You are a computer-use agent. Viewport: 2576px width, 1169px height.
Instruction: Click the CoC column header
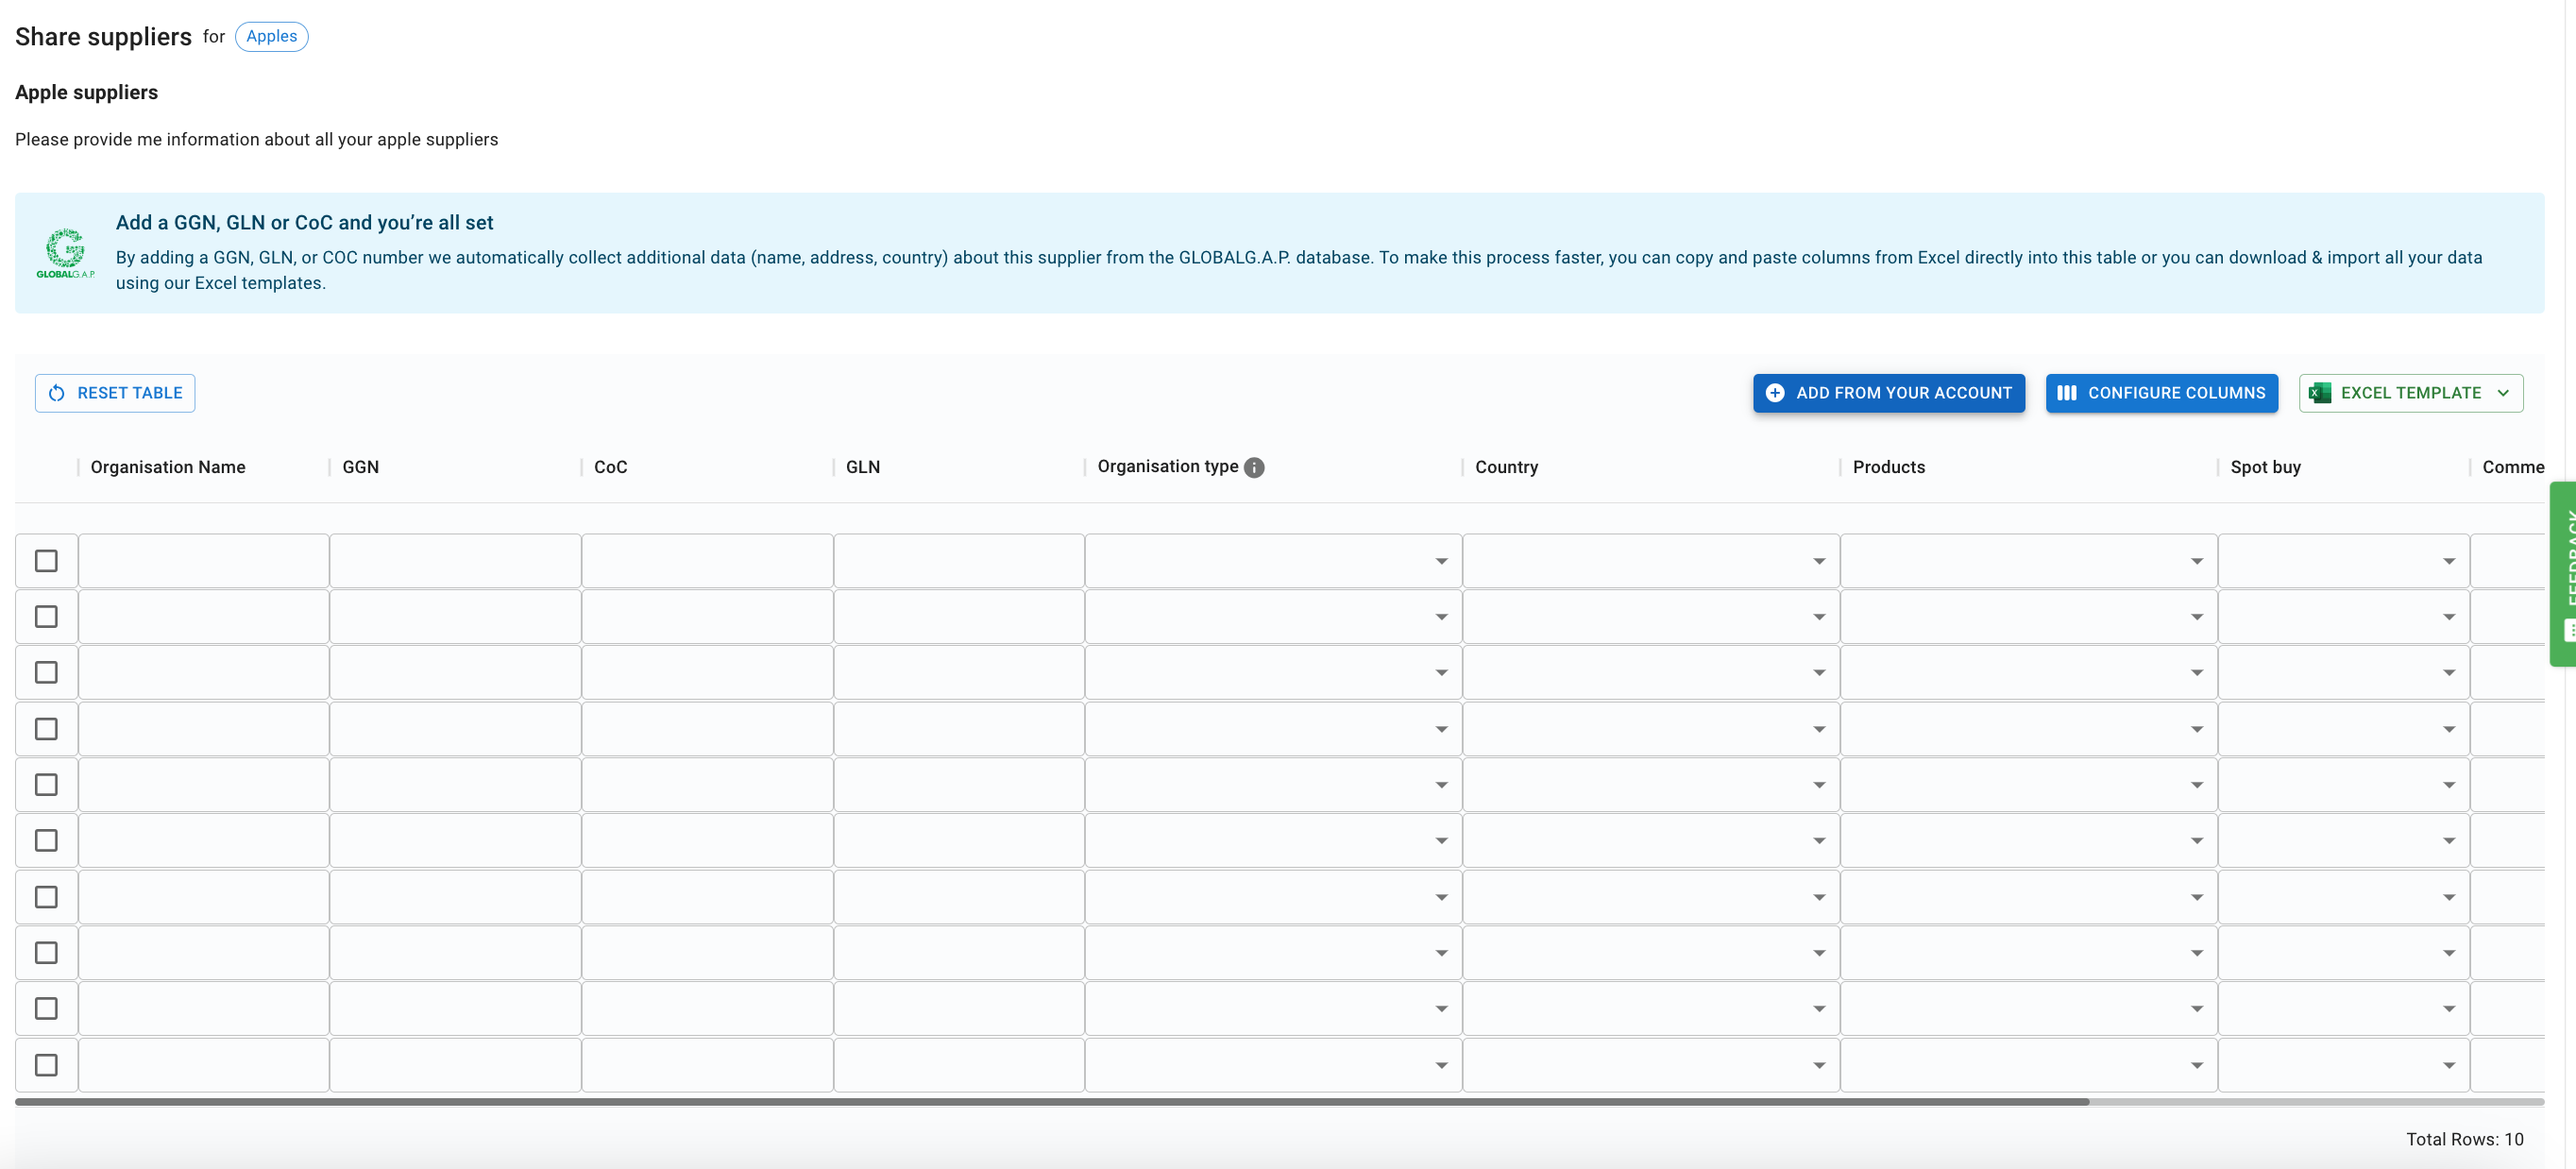tap(610, 467)
